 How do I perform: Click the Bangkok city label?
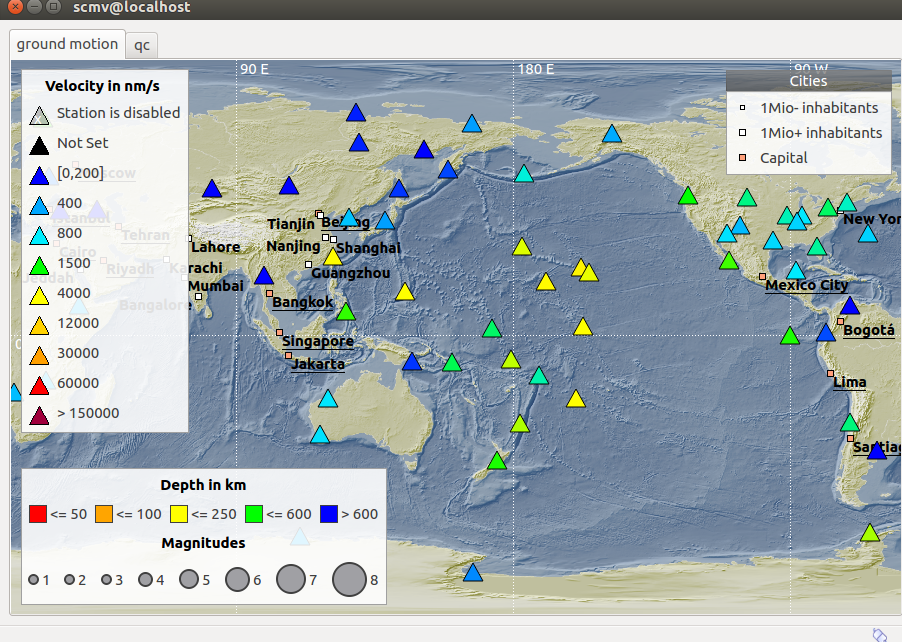(303, 303)
